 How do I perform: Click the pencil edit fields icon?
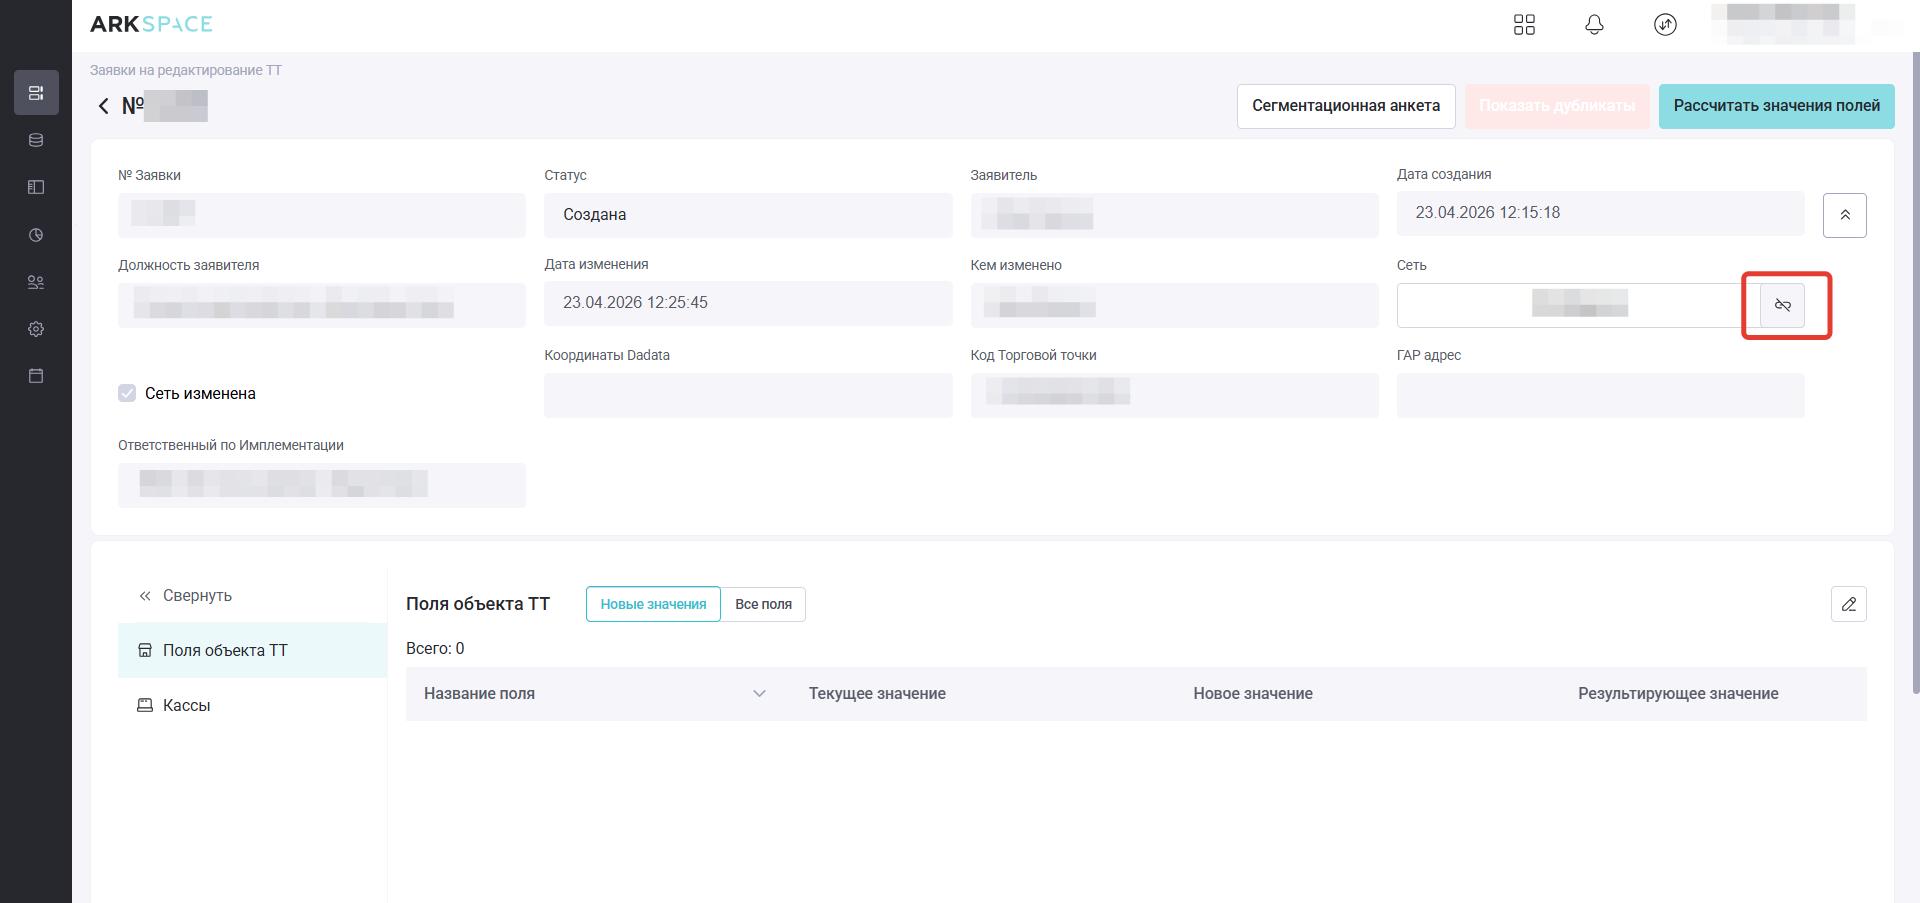1848,604
